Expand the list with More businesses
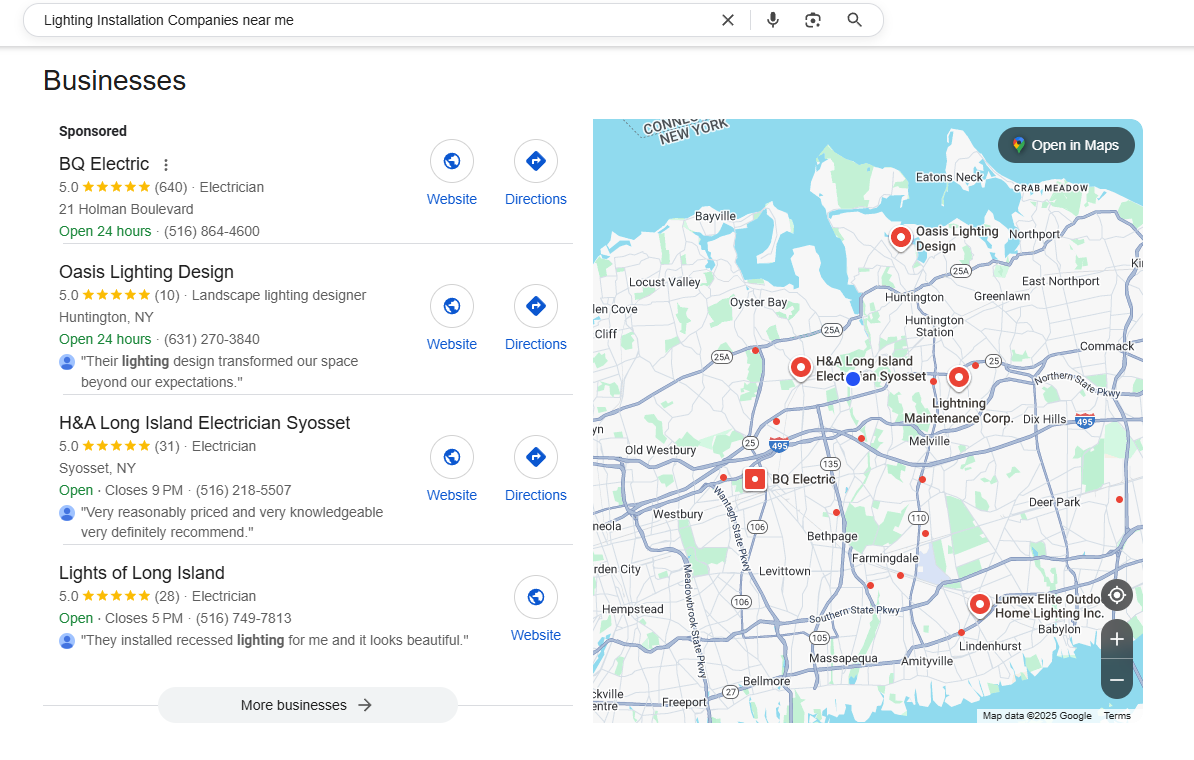Screen dimensions: 1194x760 307,705
